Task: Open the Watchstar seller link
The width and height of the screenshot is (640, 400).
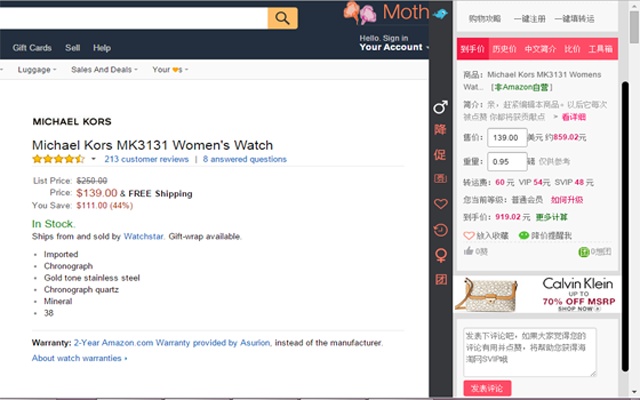Action: 143,236
